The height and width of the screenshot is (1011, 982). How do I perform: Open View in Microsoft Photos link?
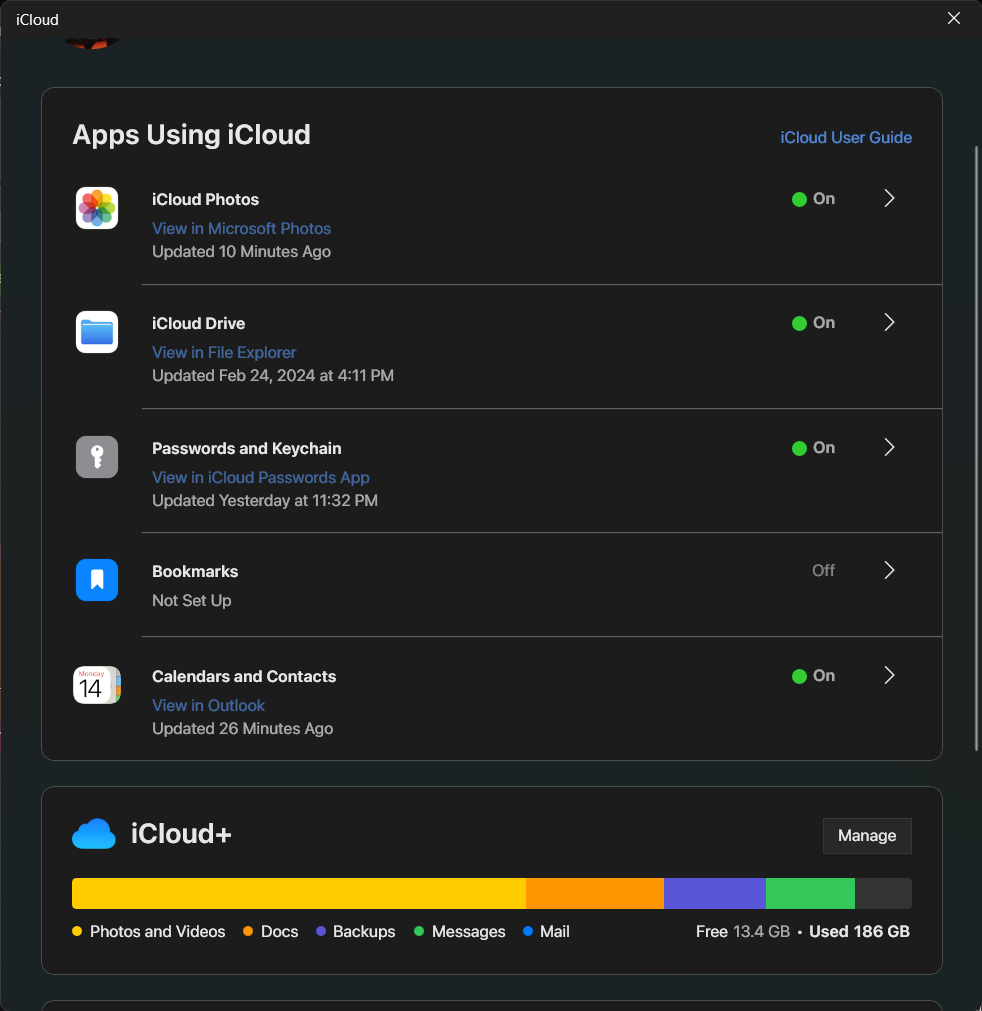click(241, 228)
